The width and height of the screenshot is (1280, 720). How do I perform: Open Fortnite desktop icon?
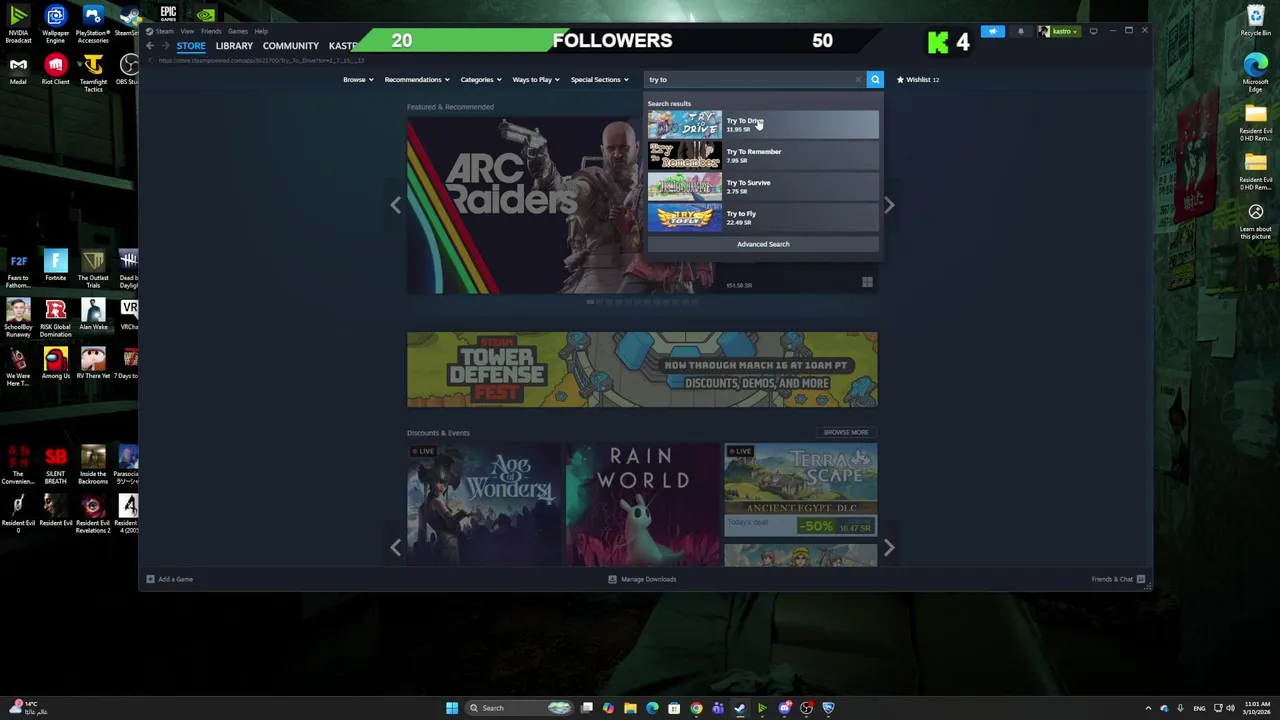tap(55, 266)
